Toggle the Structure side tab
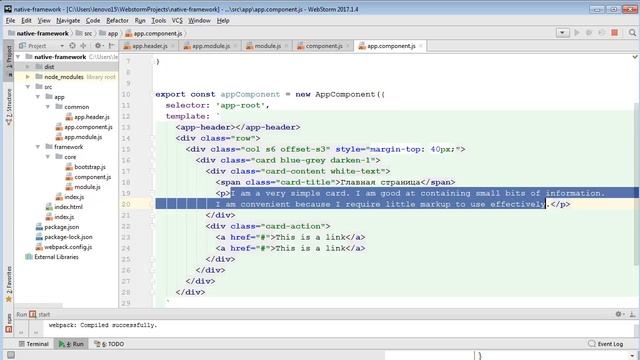Image resolution: width=640 pixels, height=360 pixels. (9, 107)
